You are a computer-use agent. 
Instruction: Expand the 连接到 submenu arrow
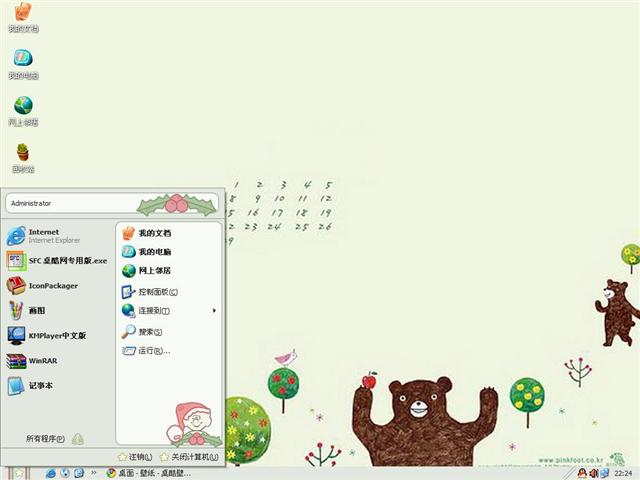pos(214,311)
